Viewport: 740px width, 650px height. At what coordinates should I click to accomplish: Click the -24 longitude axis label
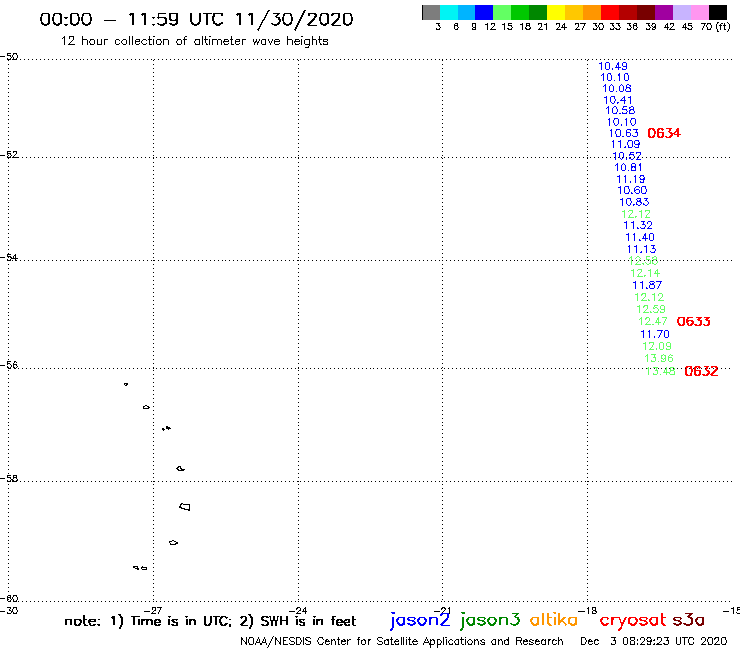[x=298, y=610]
